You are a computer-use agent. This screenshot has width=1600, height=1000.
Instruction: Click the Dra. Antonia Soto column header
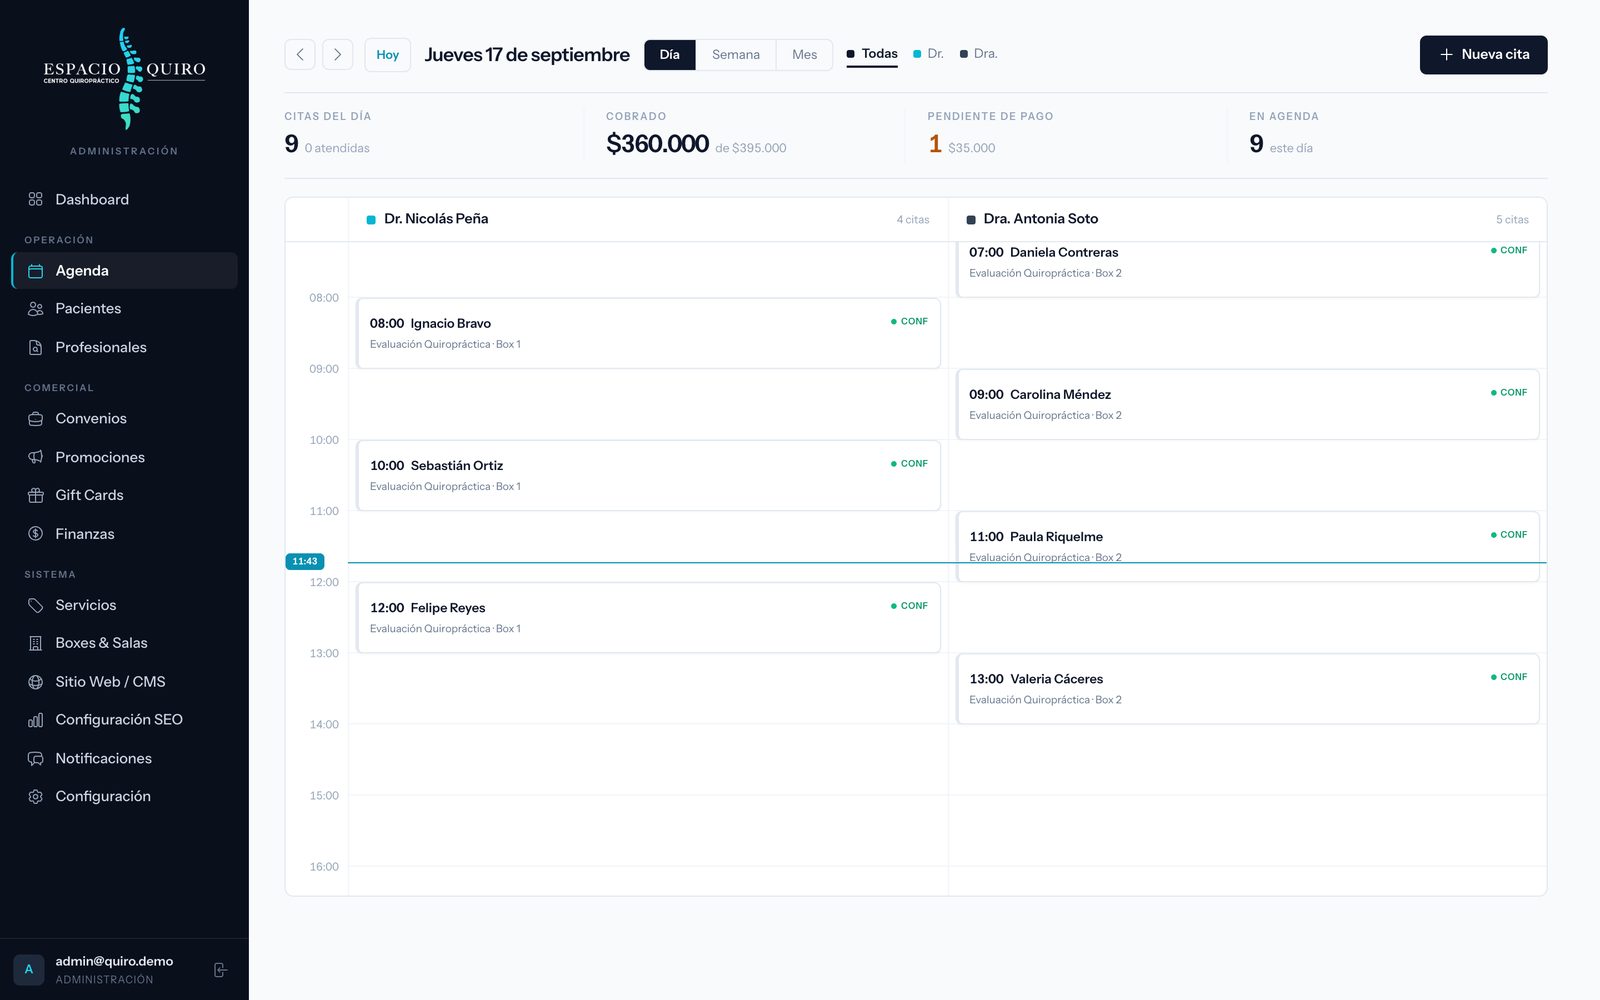(1248, 219)
